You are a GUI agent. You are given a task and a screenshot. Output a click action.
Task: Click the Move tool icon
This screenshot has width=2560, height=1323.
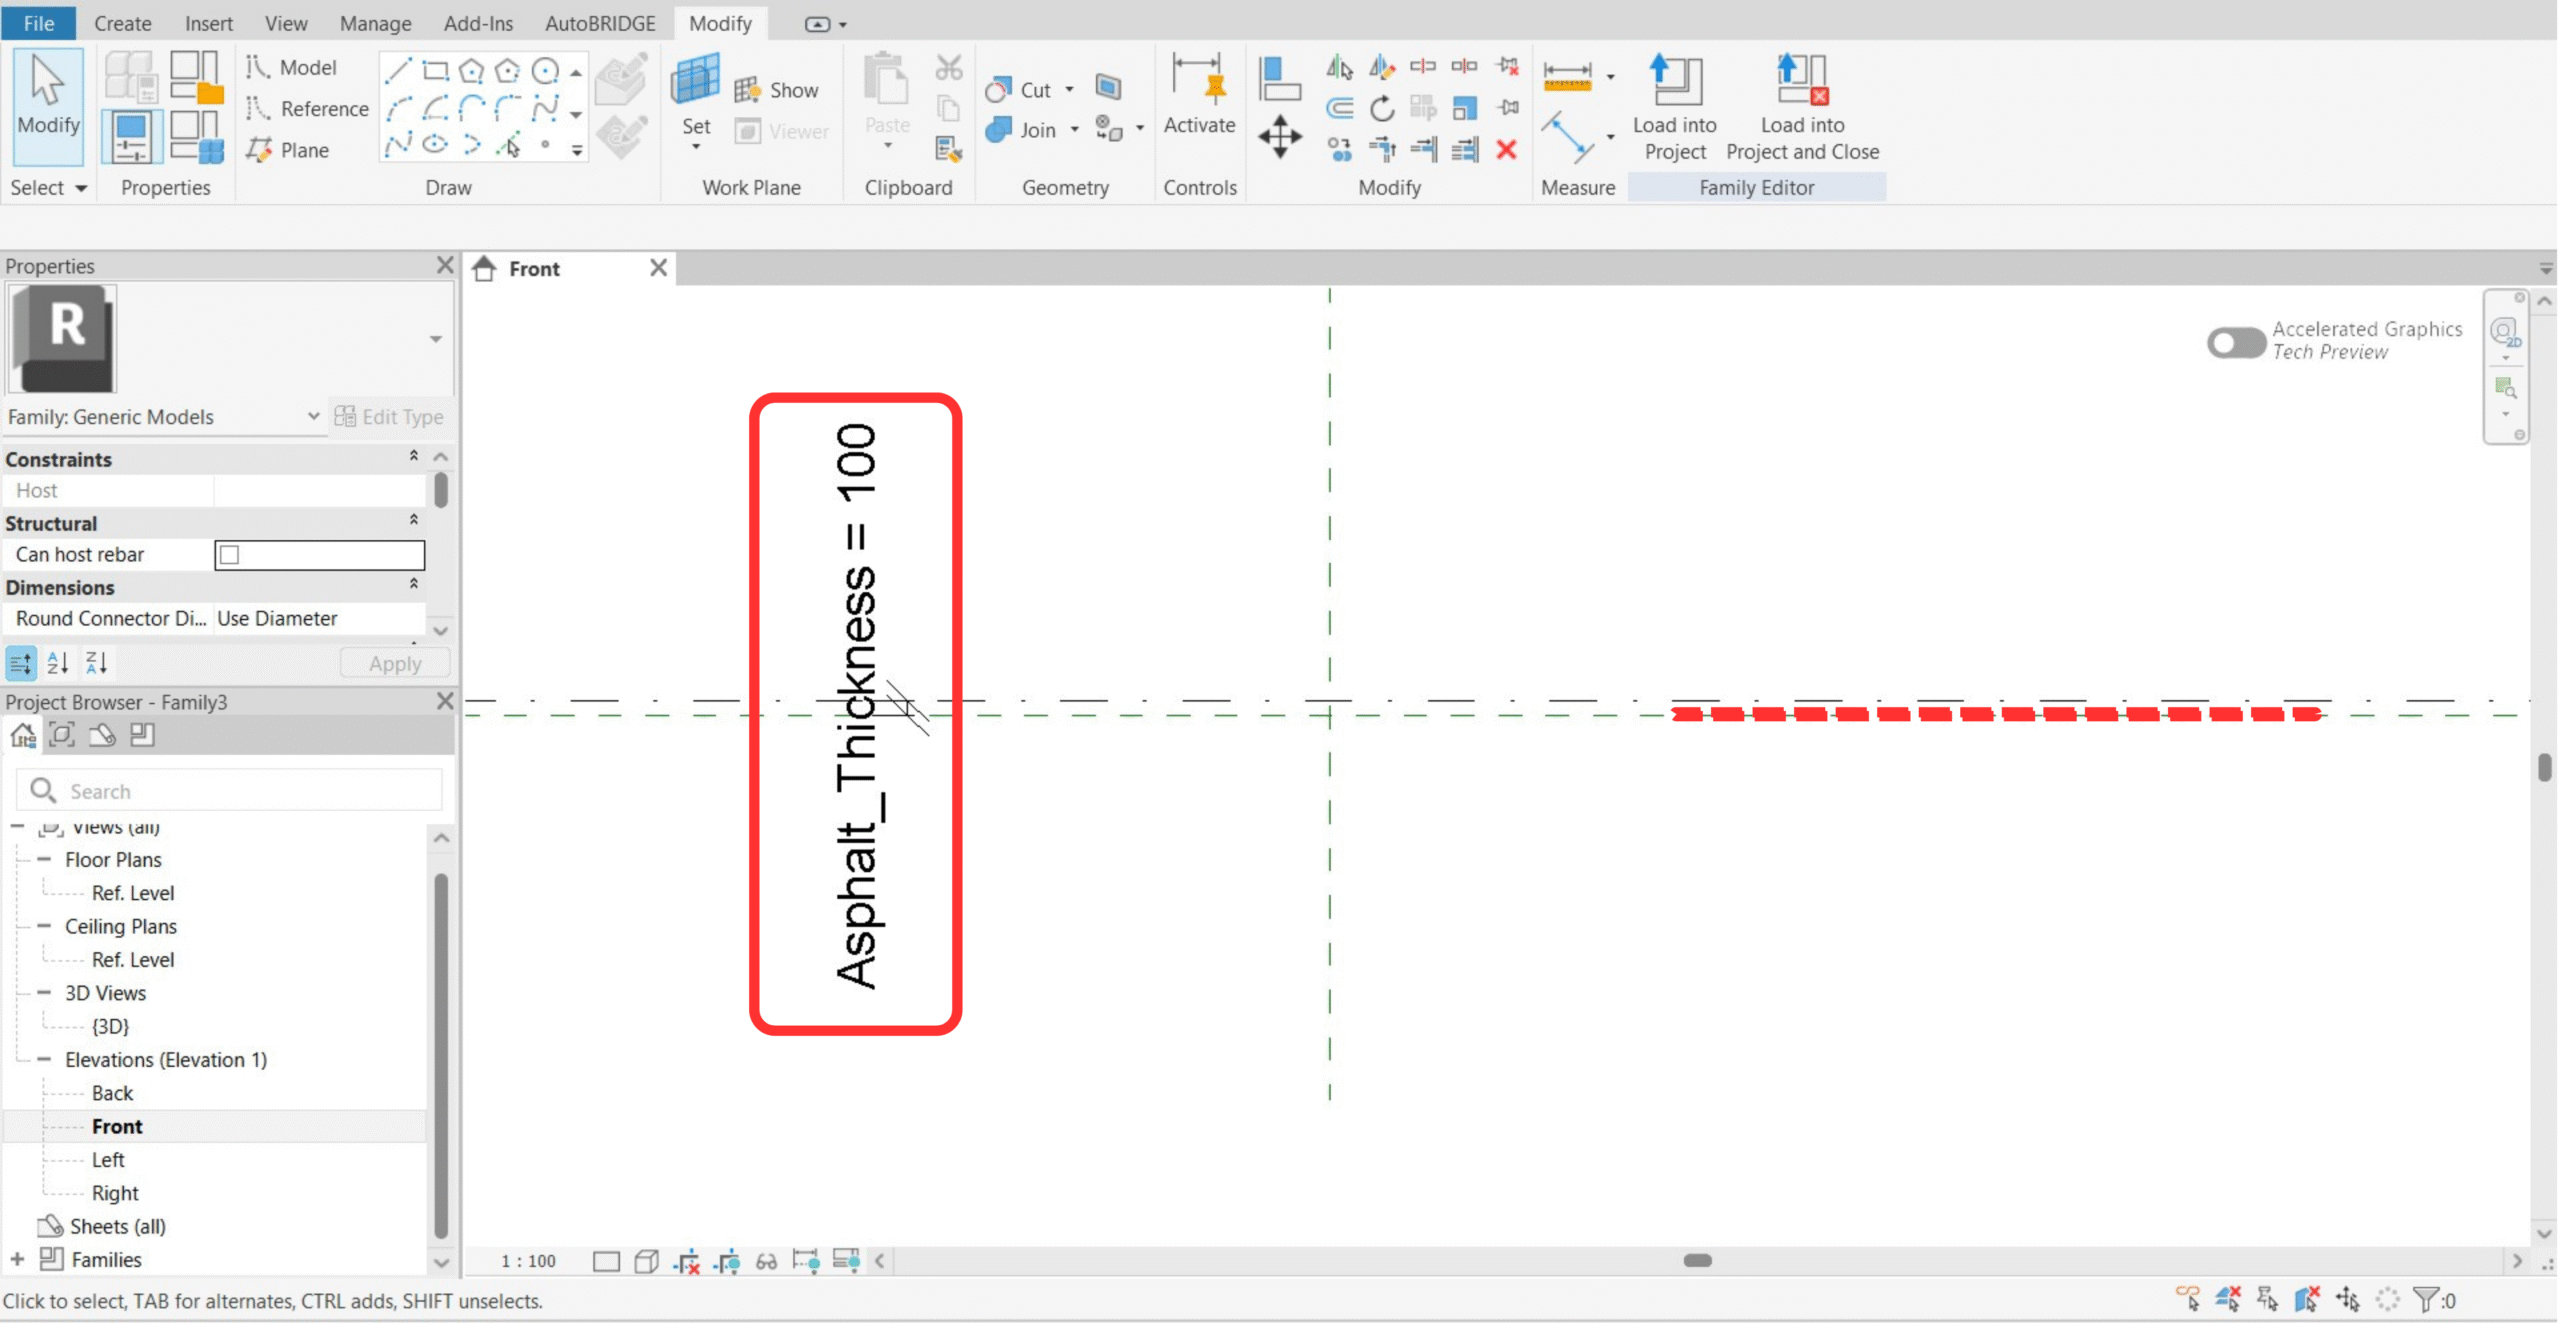coord(1280,136)
